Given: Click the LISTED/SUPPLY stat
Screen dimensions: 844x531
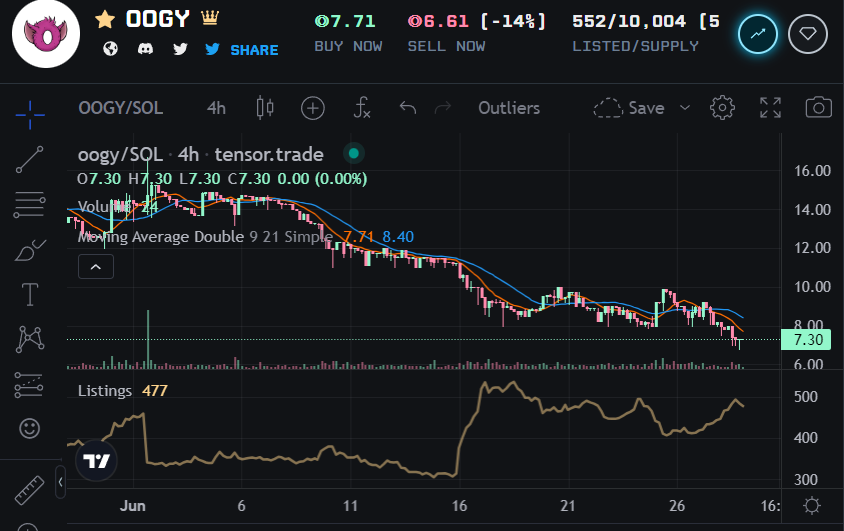Looking at the screenshot, I should (x=635, y=46).
